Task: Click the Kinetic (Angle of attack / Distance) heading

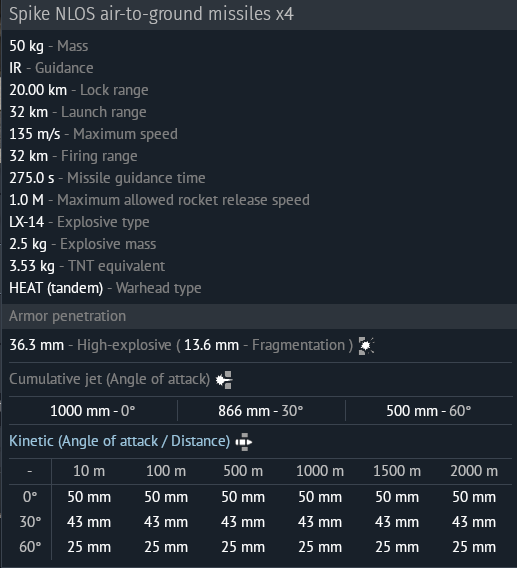Action: coord(120,441)
